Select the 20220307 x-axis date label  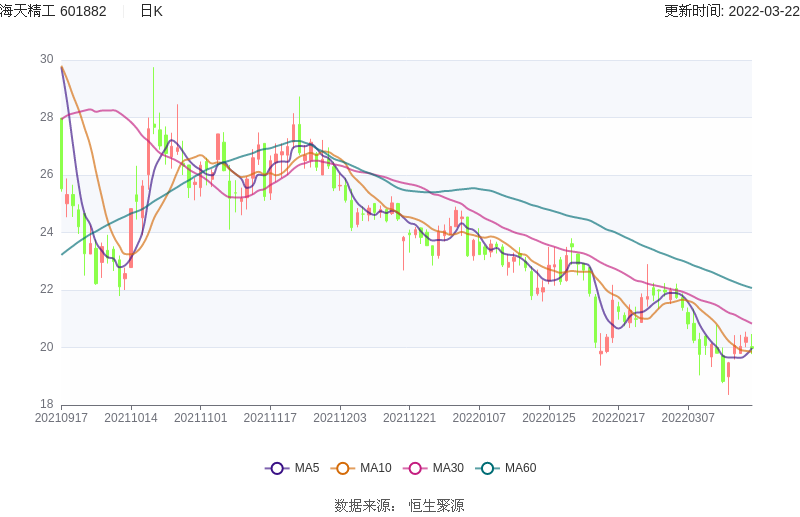pyautogui.click(x=688, y=418)
